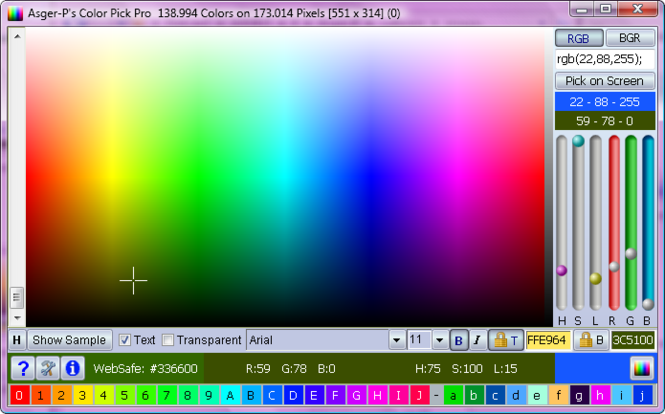Click the scrollbar down arrow at left

coord(17,317)
